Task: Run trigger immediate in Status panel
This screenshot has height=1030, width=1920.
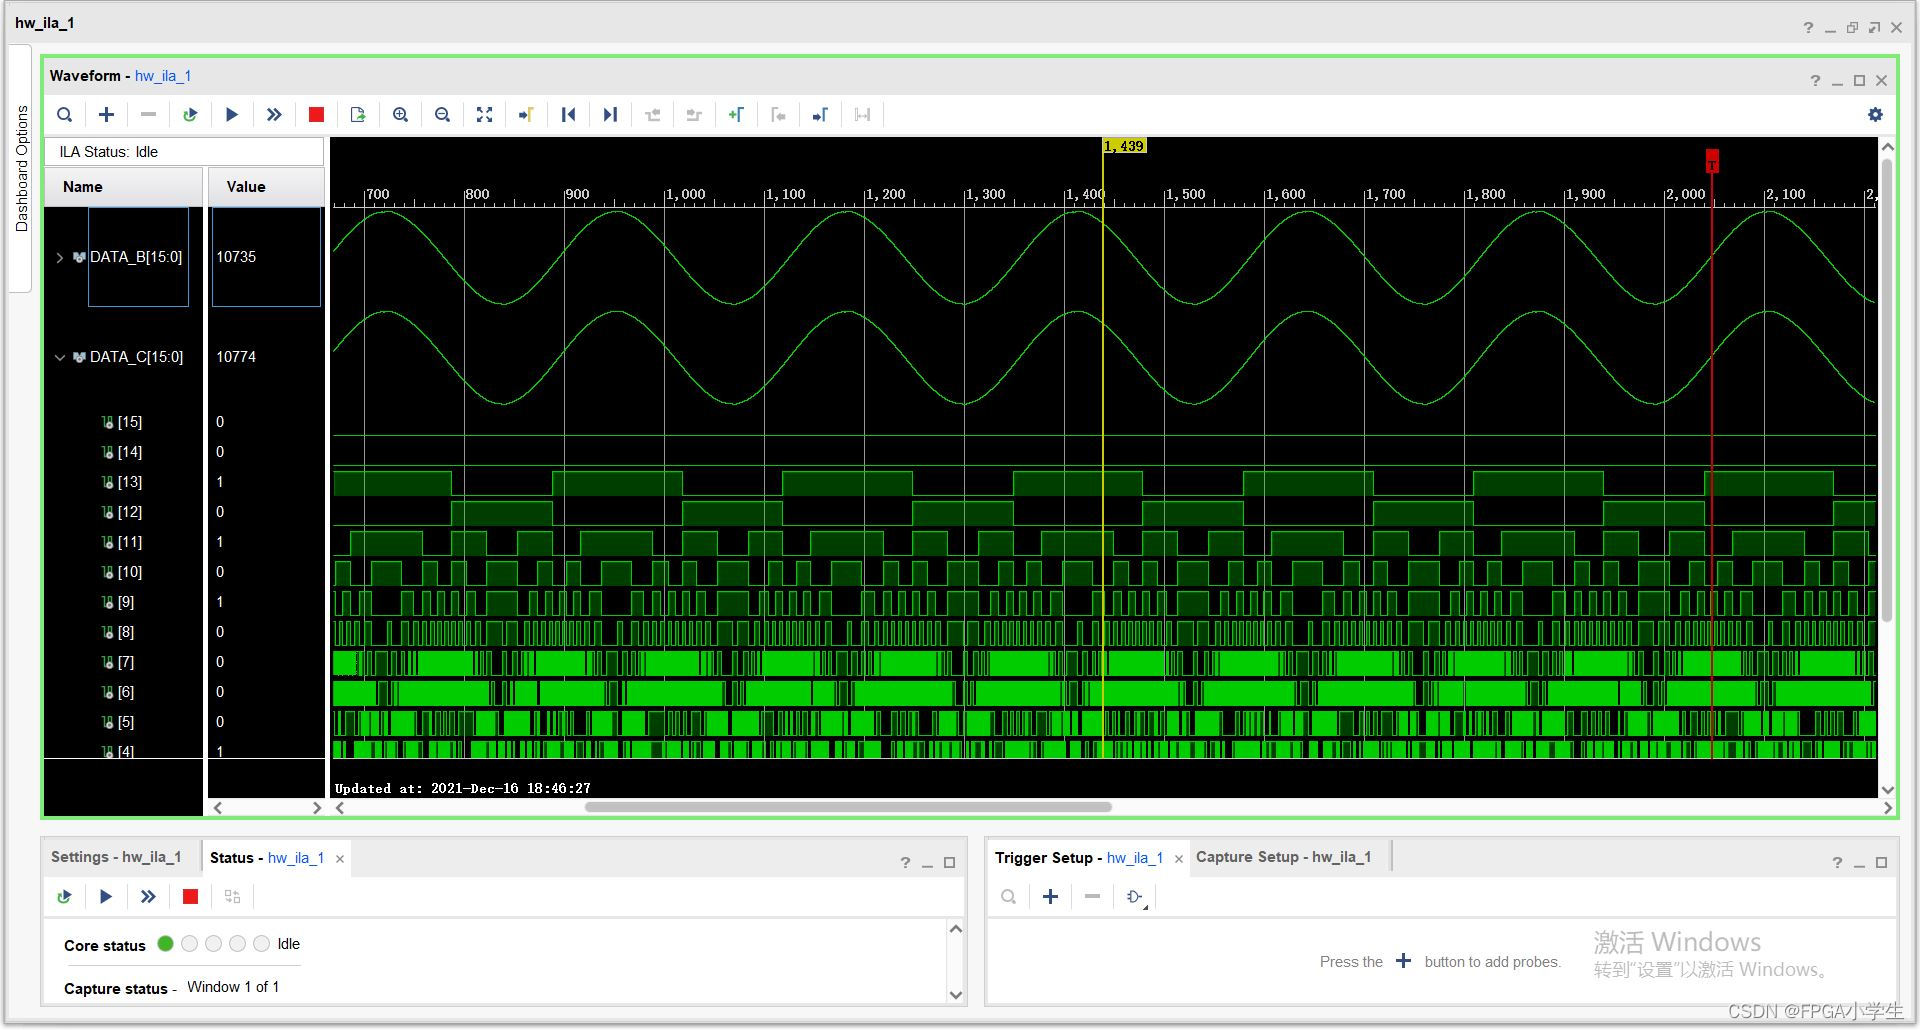Action: (x=148, y=897)
